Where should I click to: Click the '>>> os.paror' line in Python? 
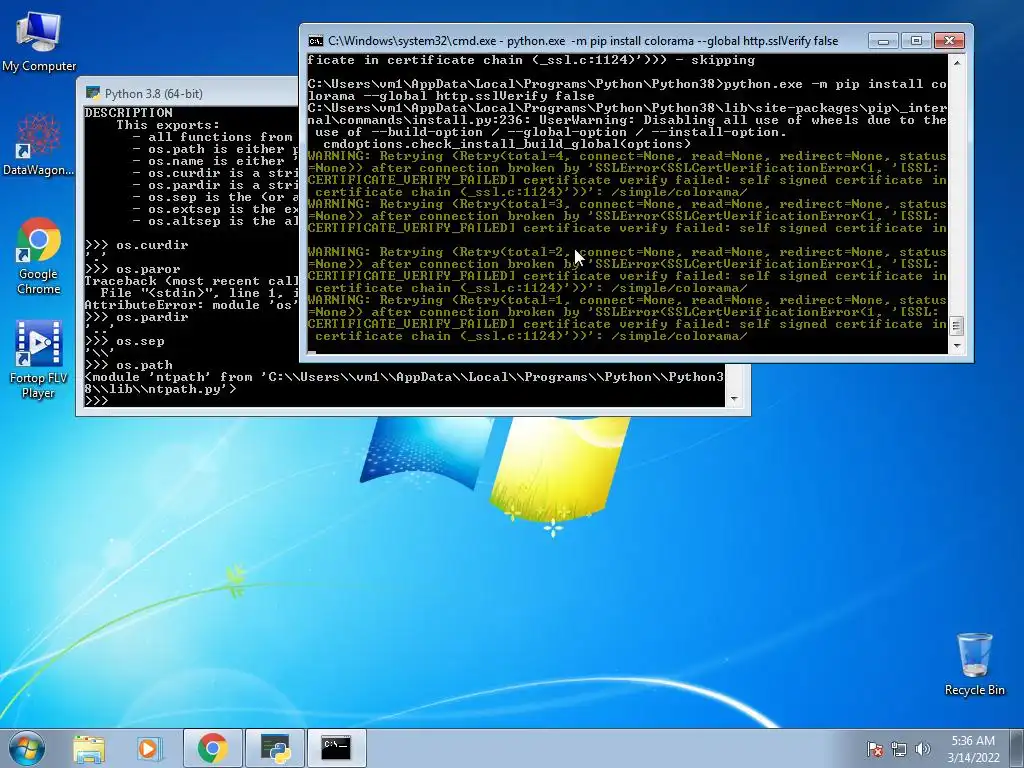(133, 269)
